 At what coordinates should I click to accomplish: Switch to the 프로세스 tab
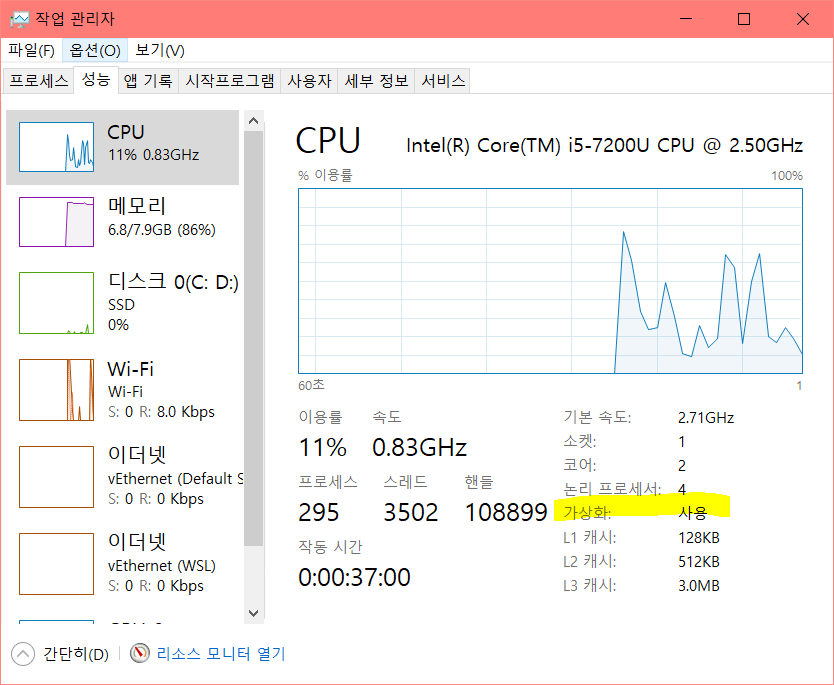[x=38, y=81]
